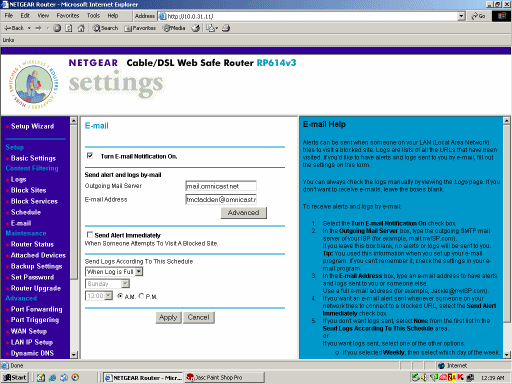Select the P.M. radio button
The height and width of the screenshot is (384, 512).
tap(141, 296)
